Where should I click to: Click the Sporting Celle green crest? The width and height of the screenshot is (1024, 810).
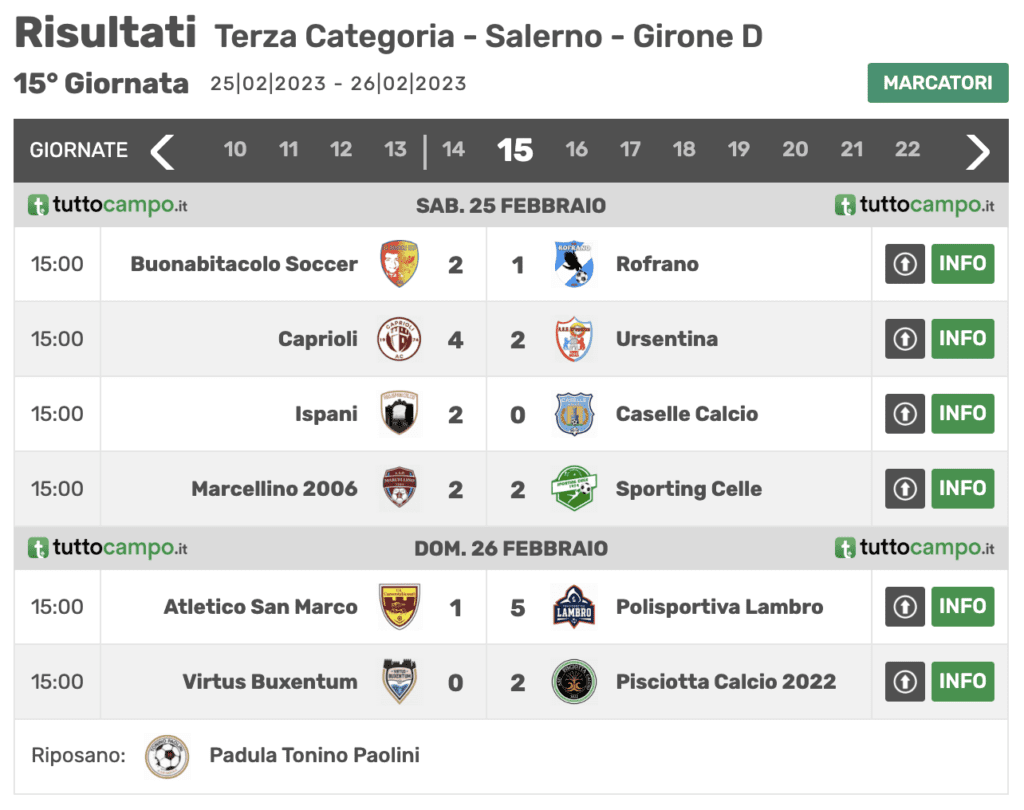click(574, 489)
